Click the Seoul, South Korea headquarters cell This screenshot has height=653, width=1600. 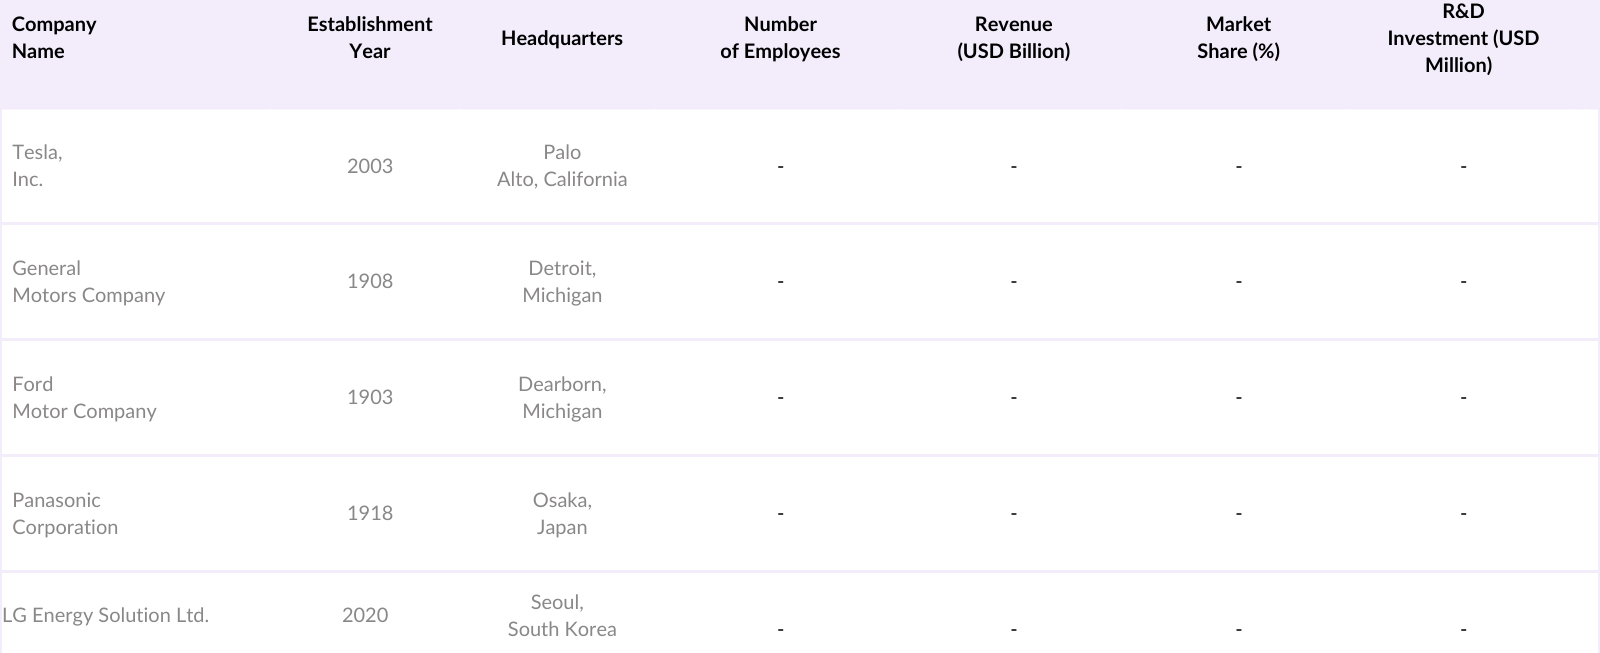(x=561, y=616)
